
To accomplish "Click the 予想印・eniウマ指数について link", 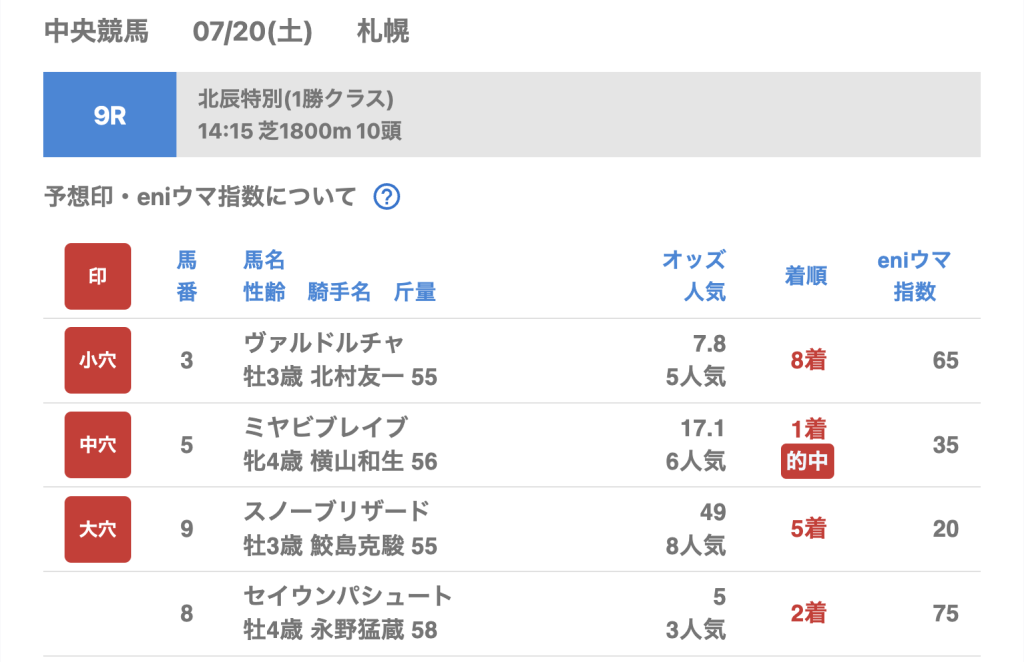I will [200, 197].
